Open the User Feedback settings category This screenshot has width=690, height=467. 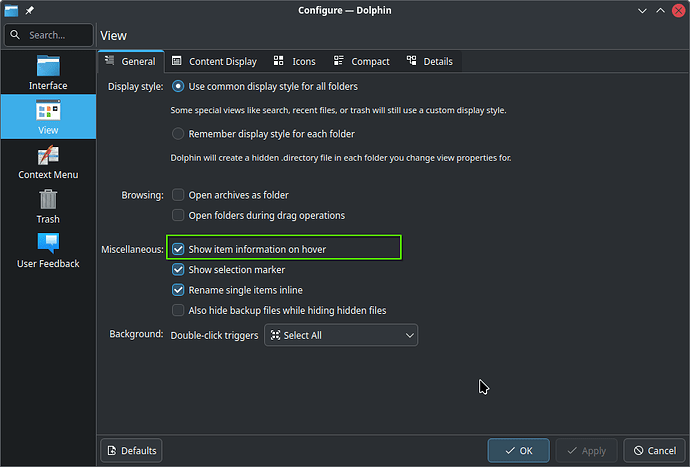48,250
